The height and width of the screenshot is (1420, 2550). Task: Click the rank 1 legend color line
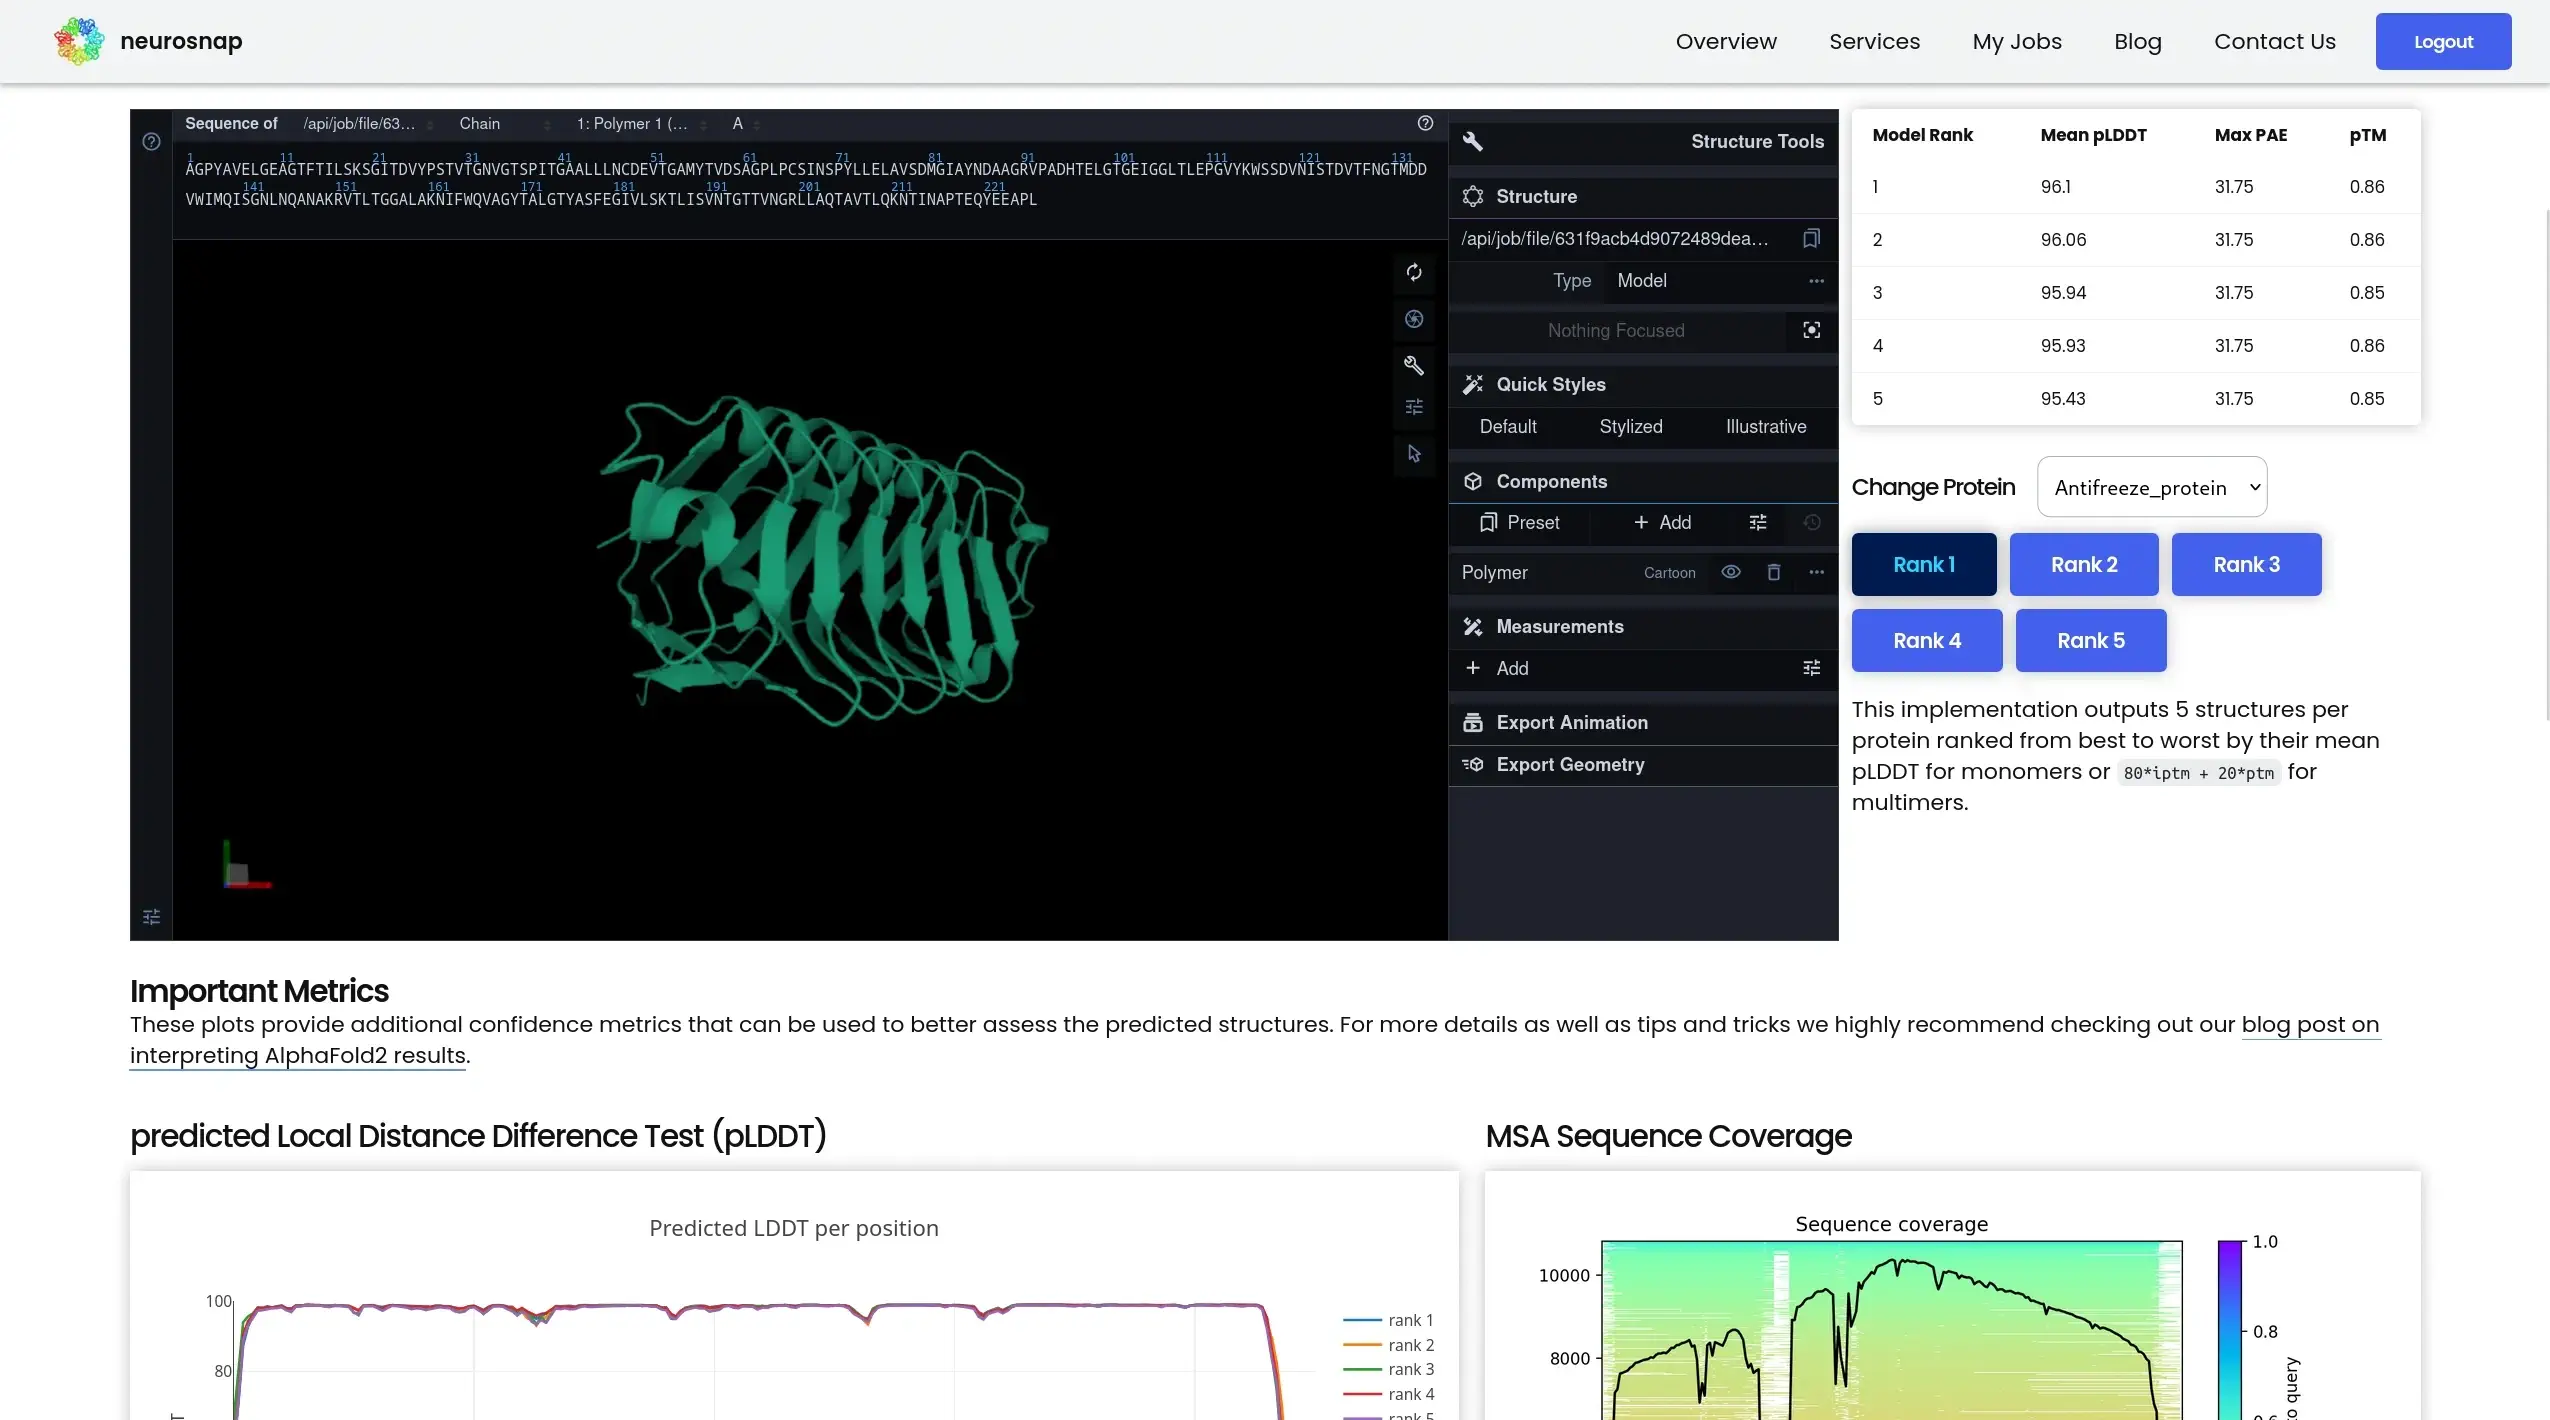point(1362,1320)
